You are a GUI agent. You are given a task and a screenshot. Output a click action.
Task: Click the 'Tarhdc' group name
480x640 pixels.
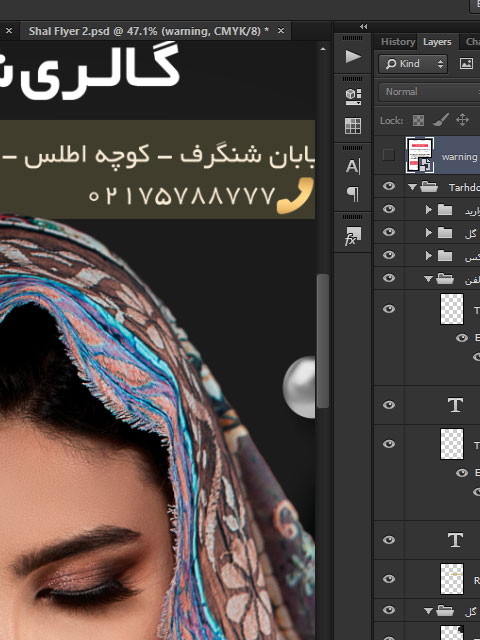464,187
